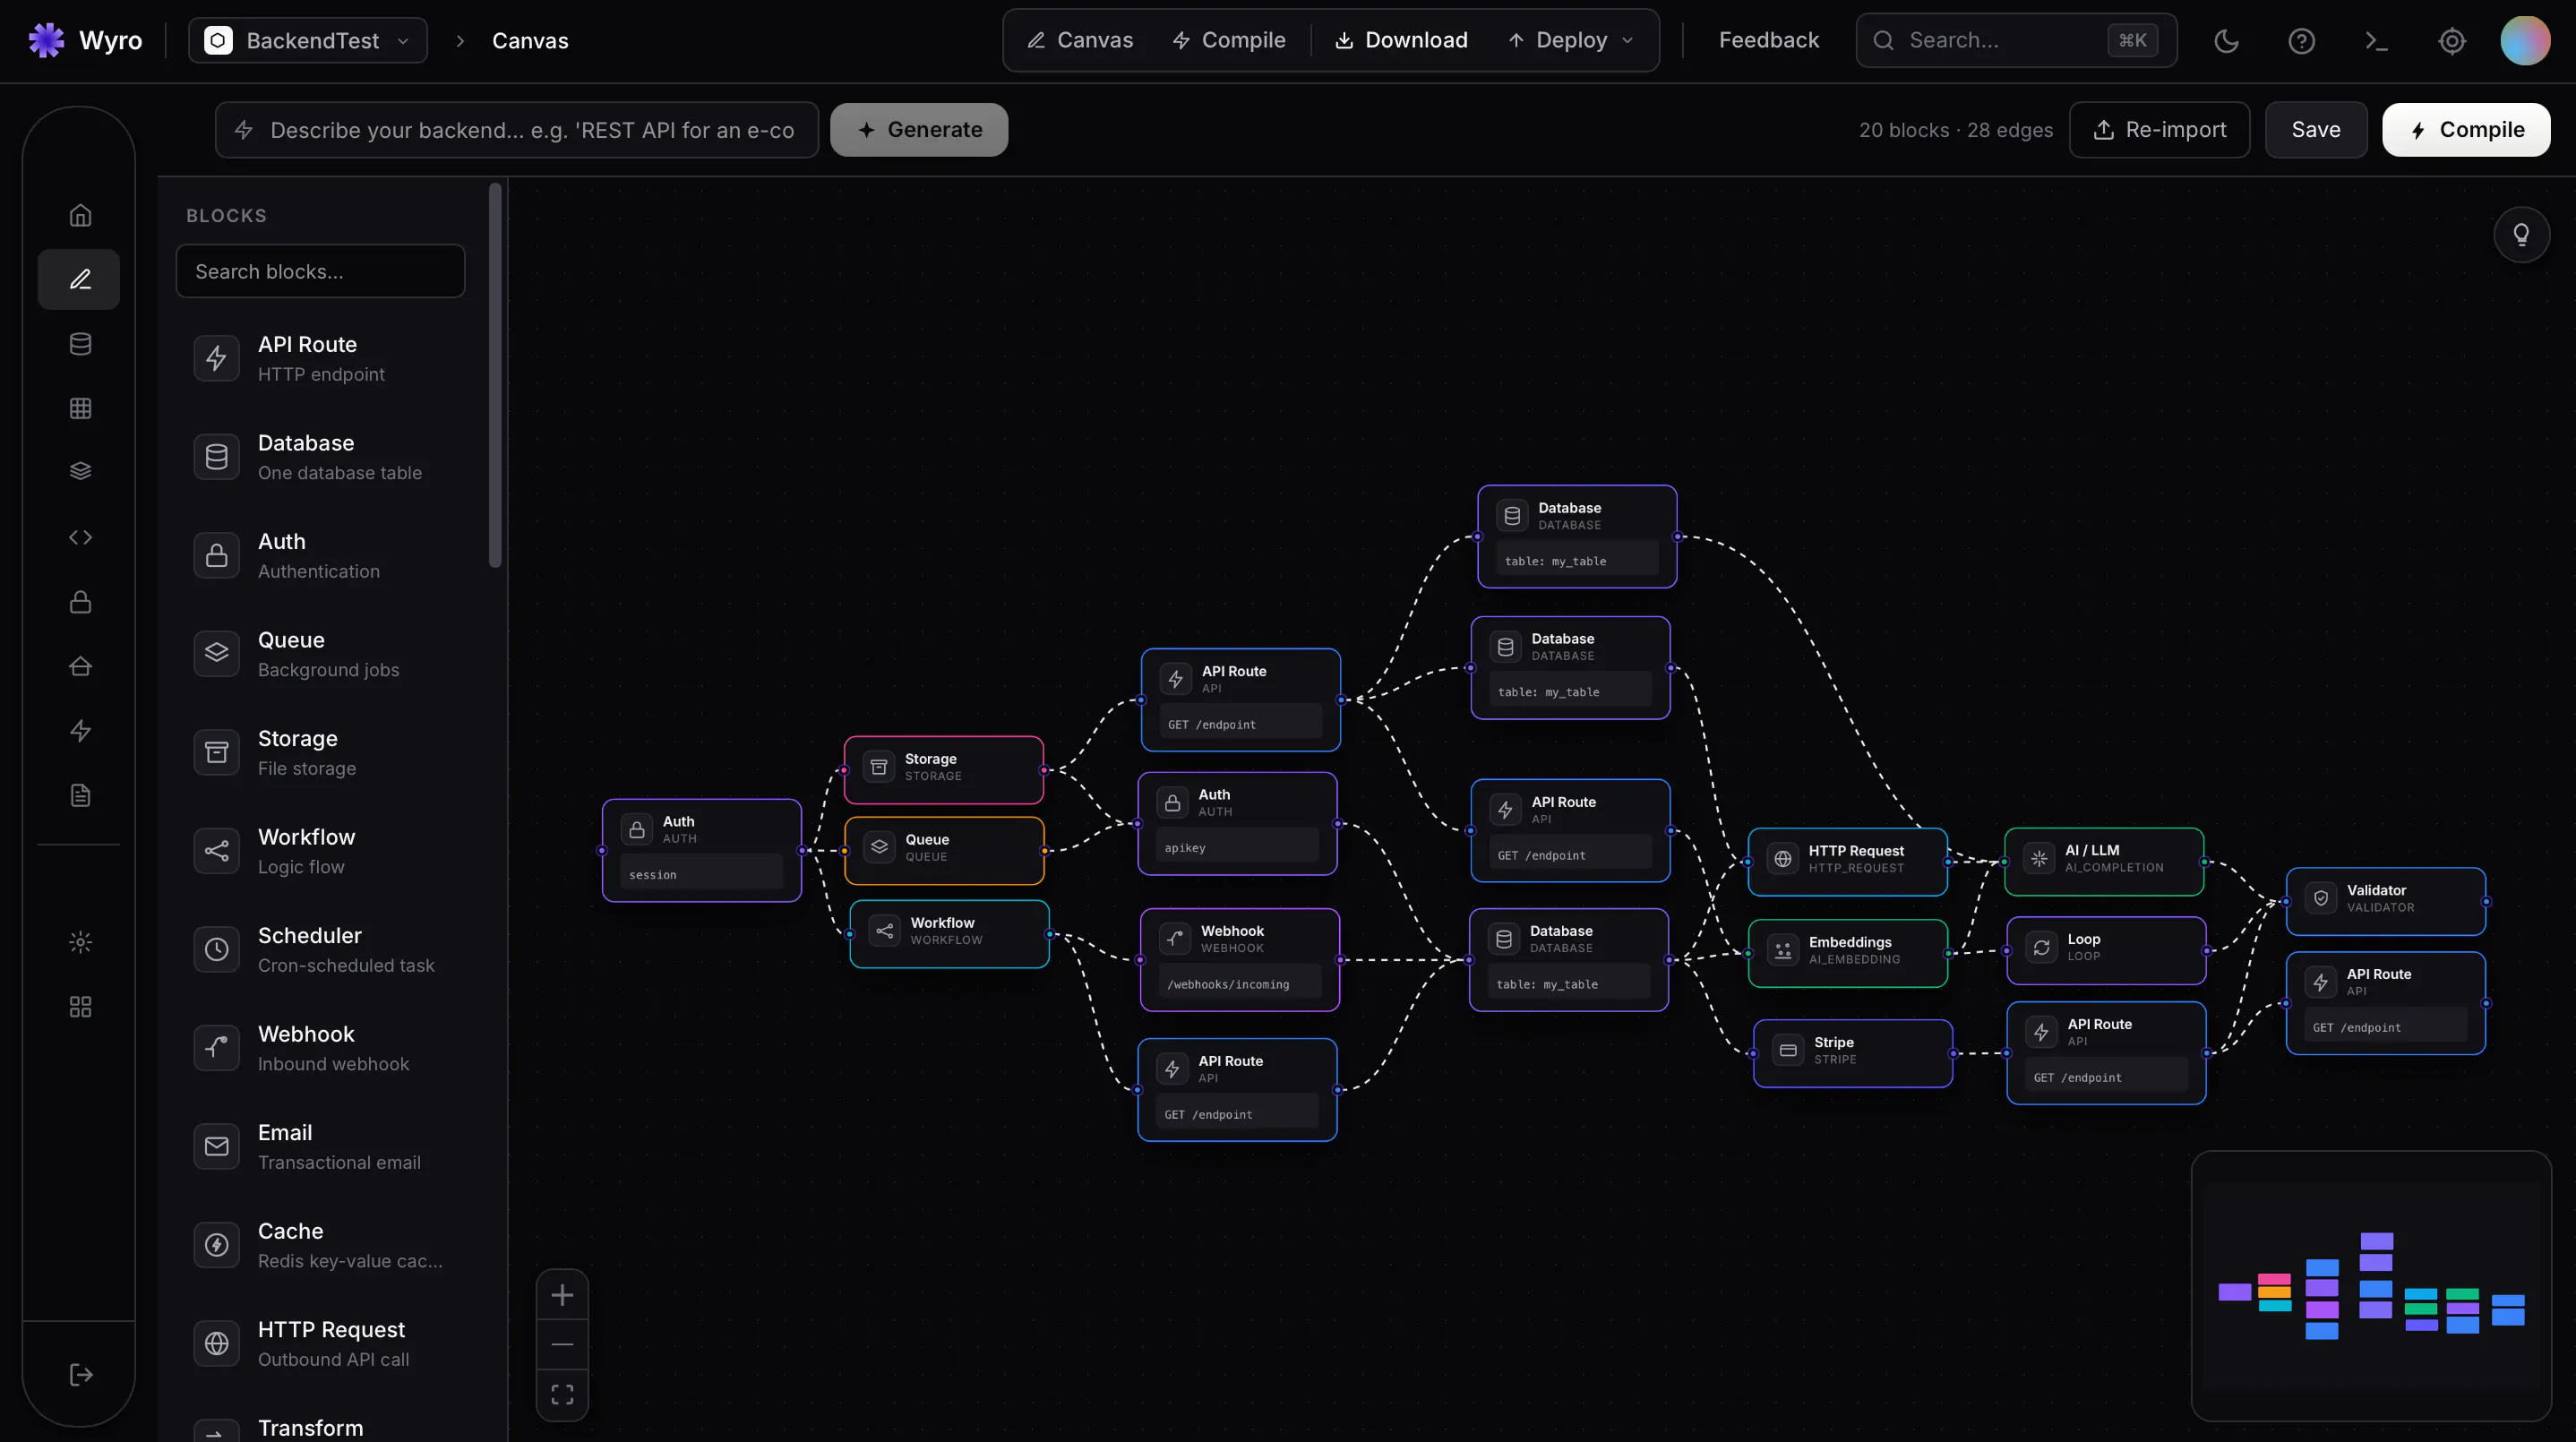Image resolution: width=2576 pixels, height=1442 pixels.
Task: Click the '20 blocks · 28 edges' text
Action: click(x=1955, y=130)
